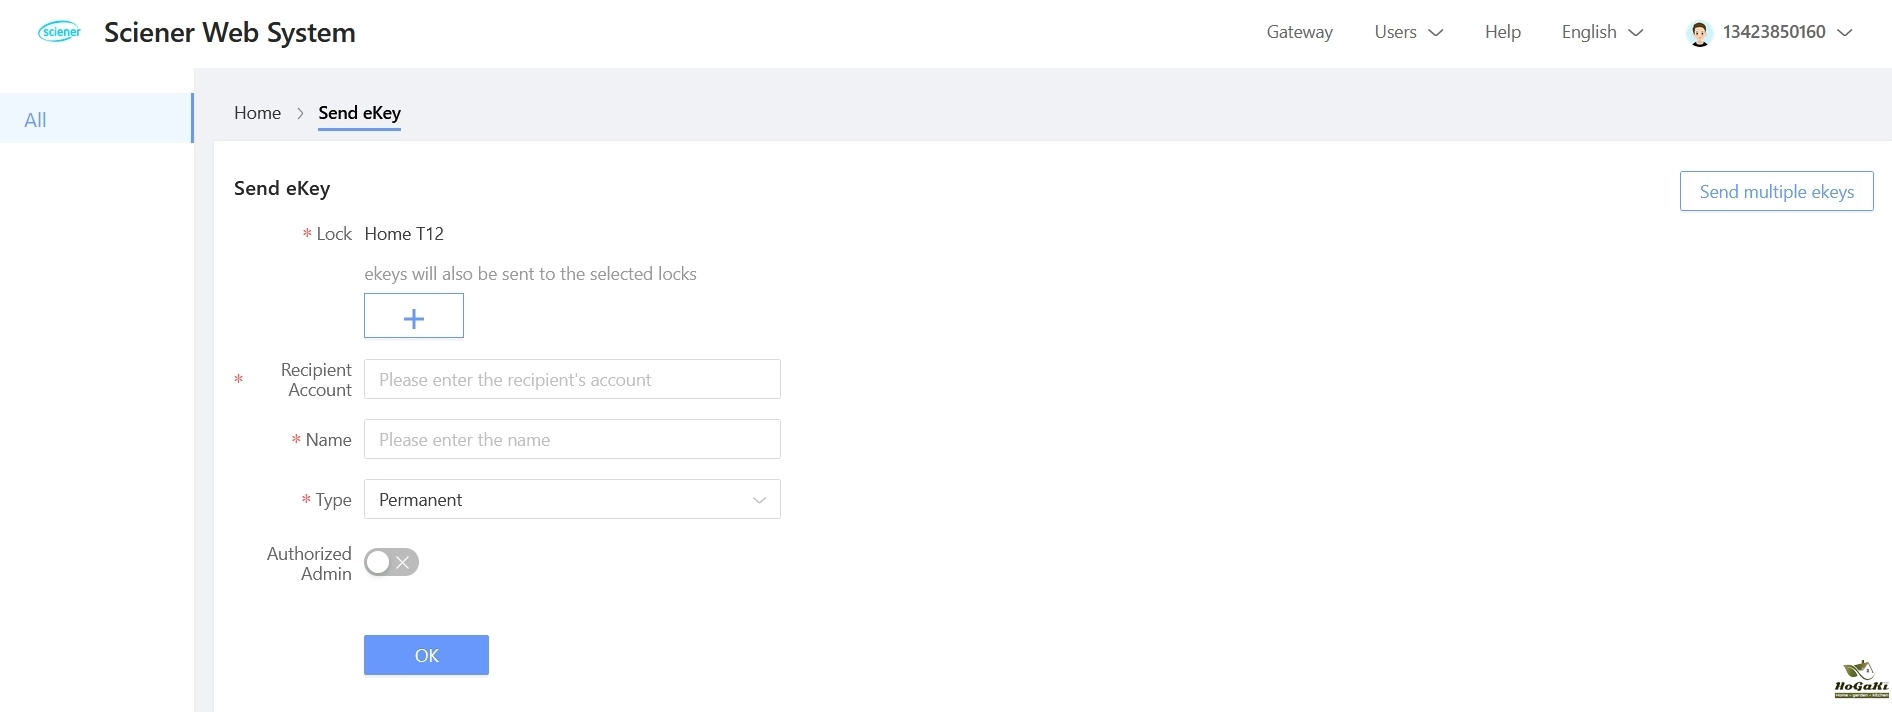Screen dimensions: 1892x712
Task: Open the Help menu item
Action: (x=1502, y=32)
